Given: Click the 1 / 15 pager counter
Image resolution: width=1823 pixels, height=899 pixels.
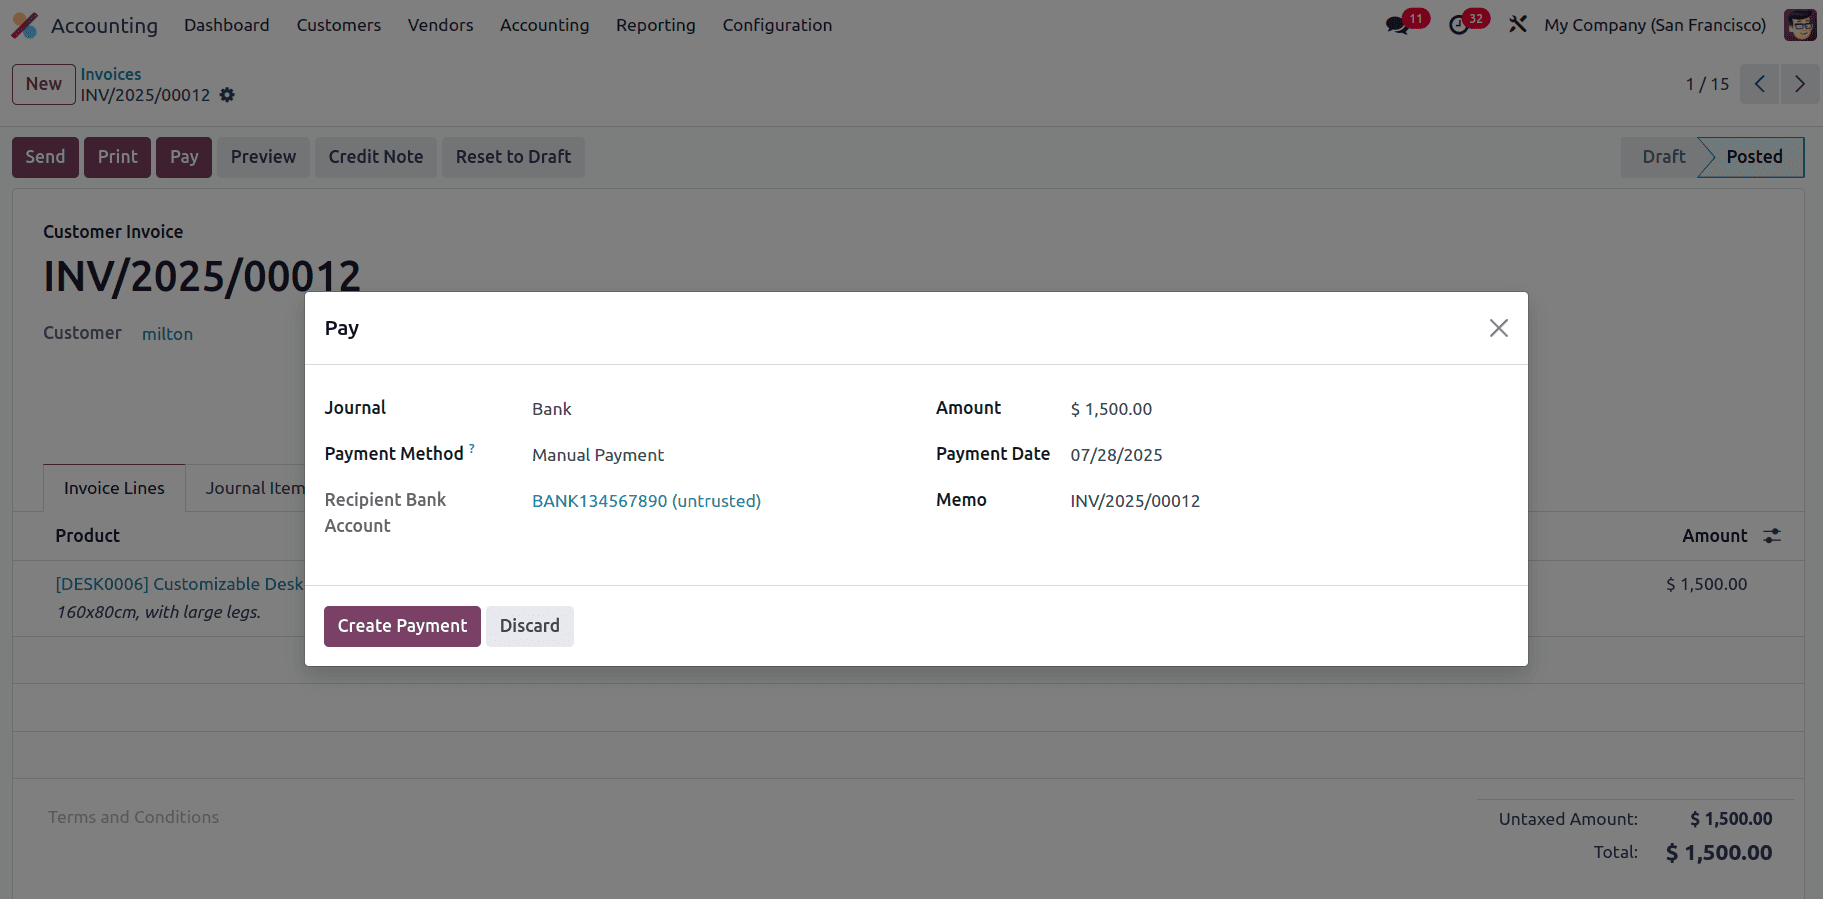Looking at the screenshot, I should (x=1707, y=84).
